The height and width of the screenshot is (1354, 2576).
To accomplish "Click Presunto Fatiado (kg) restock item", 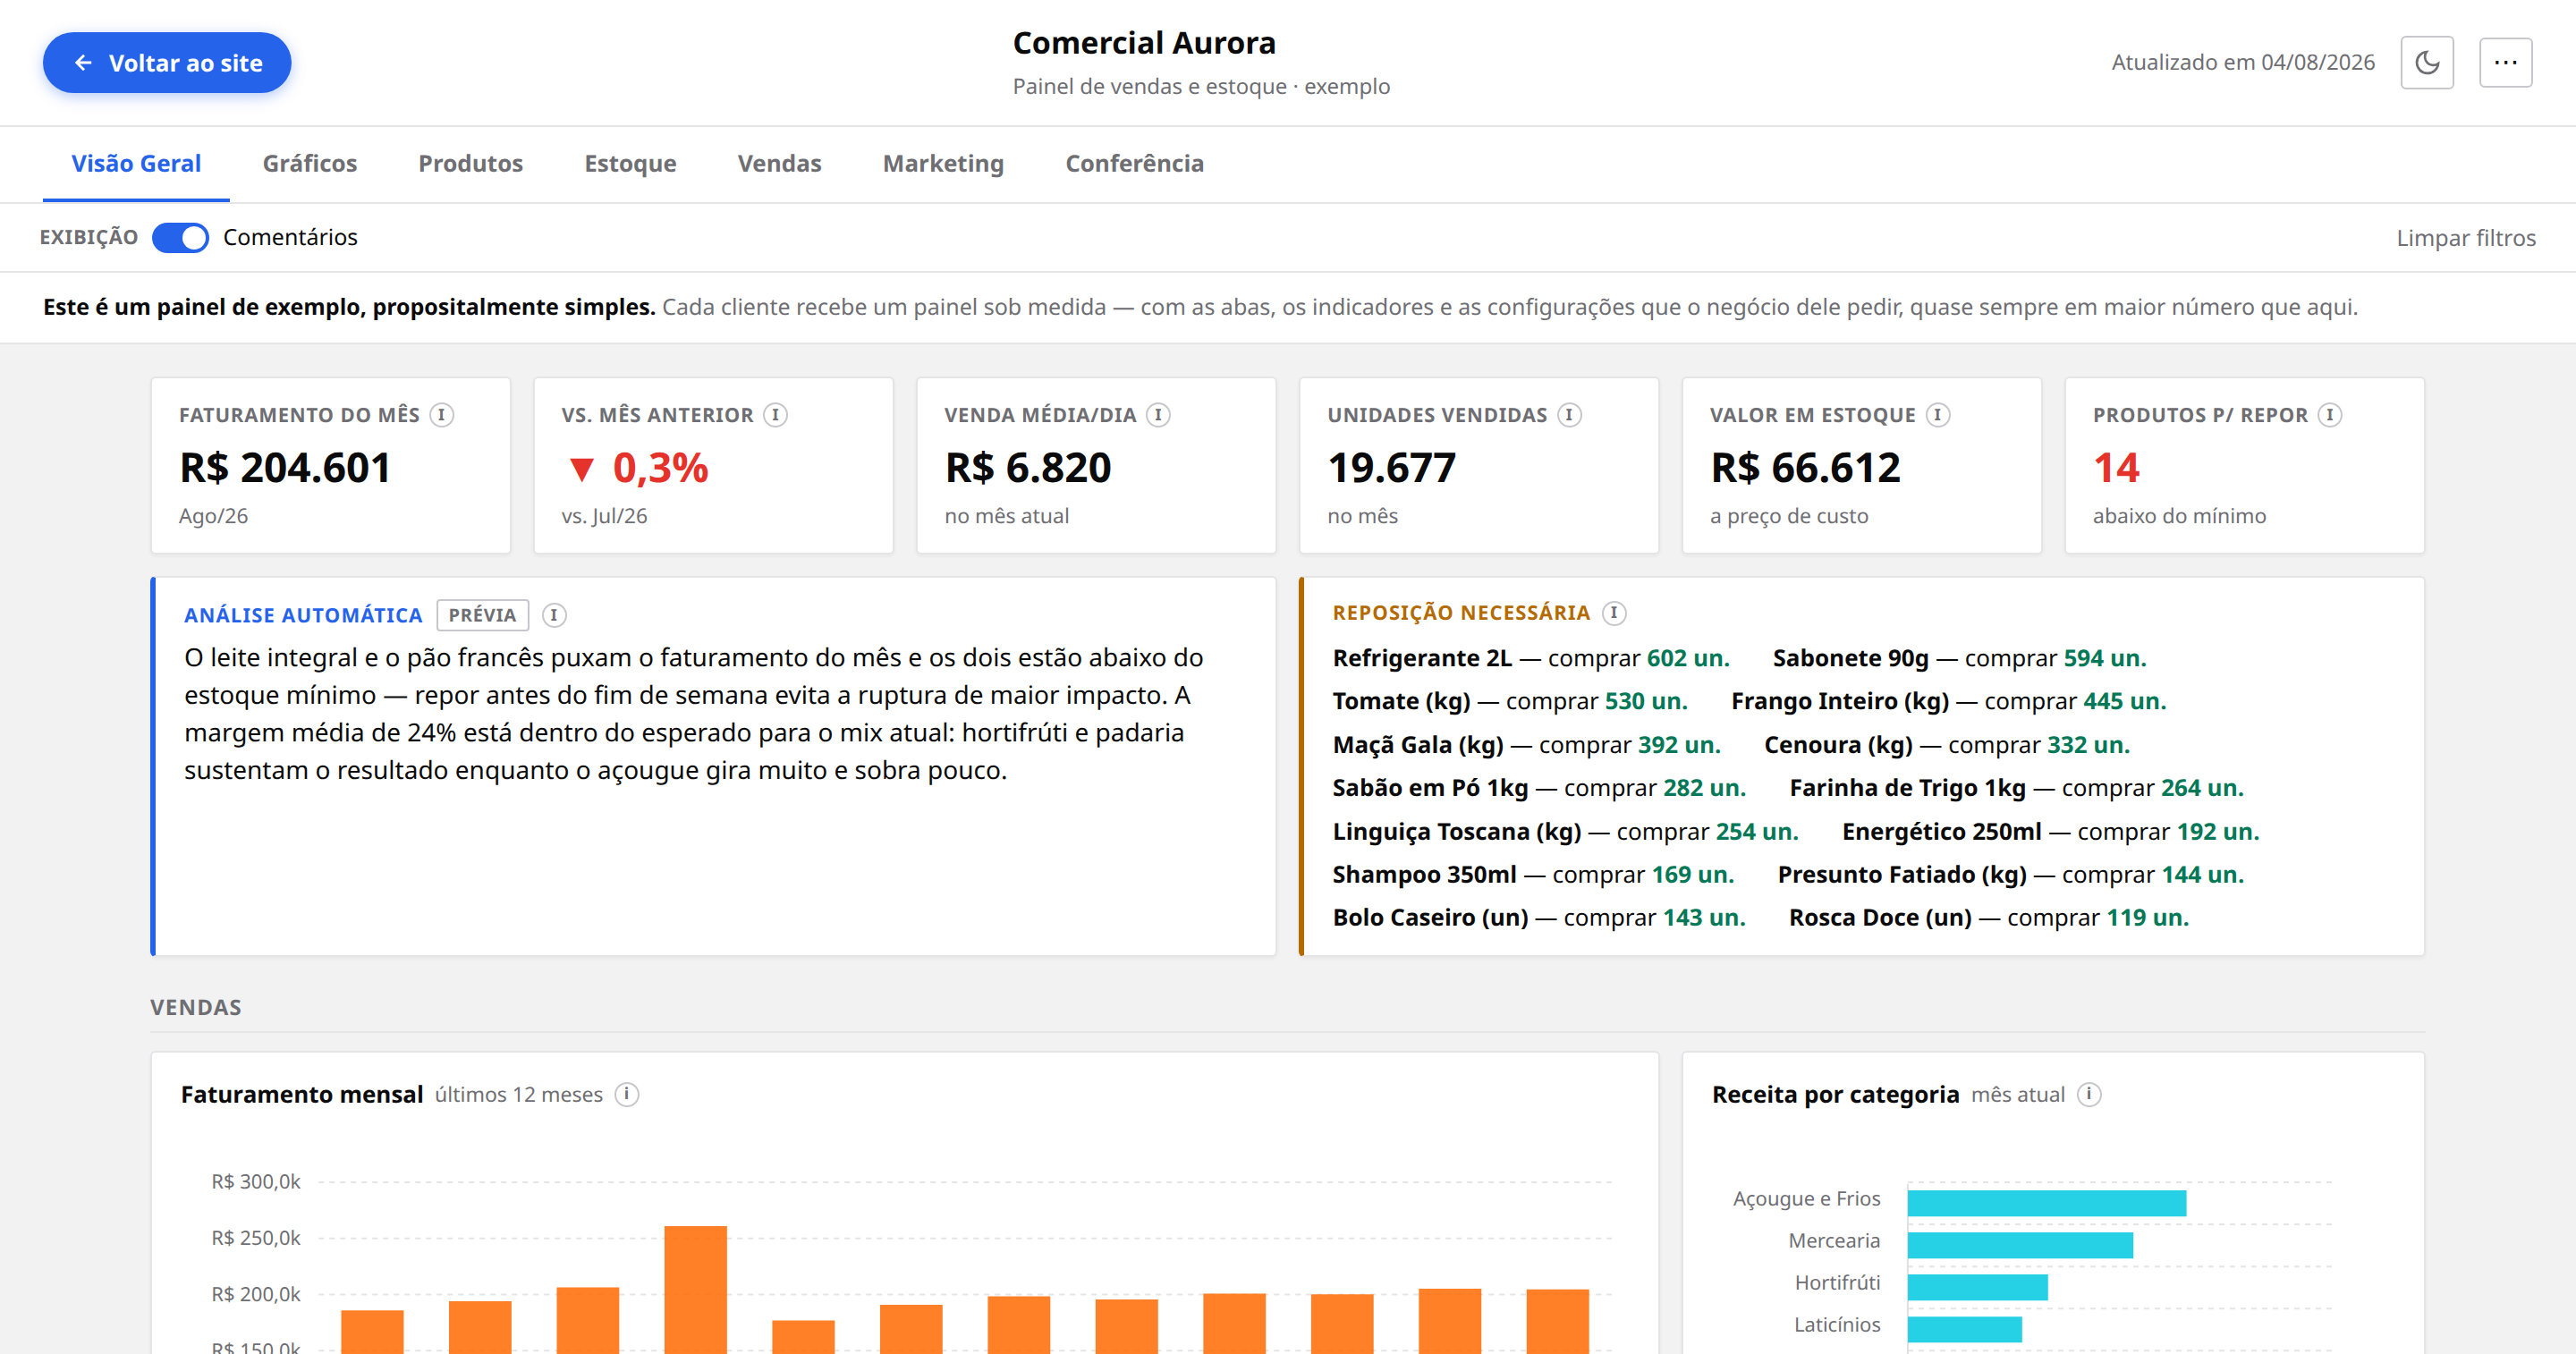I will pos(2011,875).
